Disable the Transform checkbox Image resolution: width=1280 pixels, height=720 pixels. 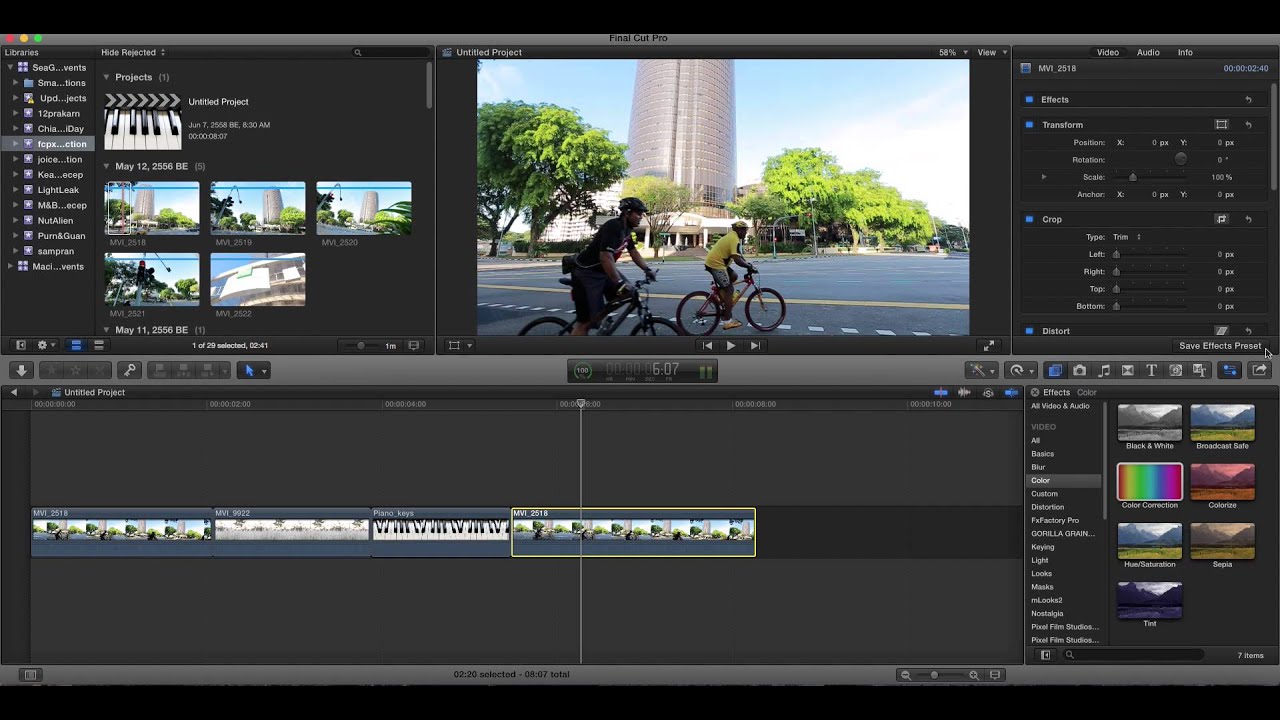click(1028, 125)
